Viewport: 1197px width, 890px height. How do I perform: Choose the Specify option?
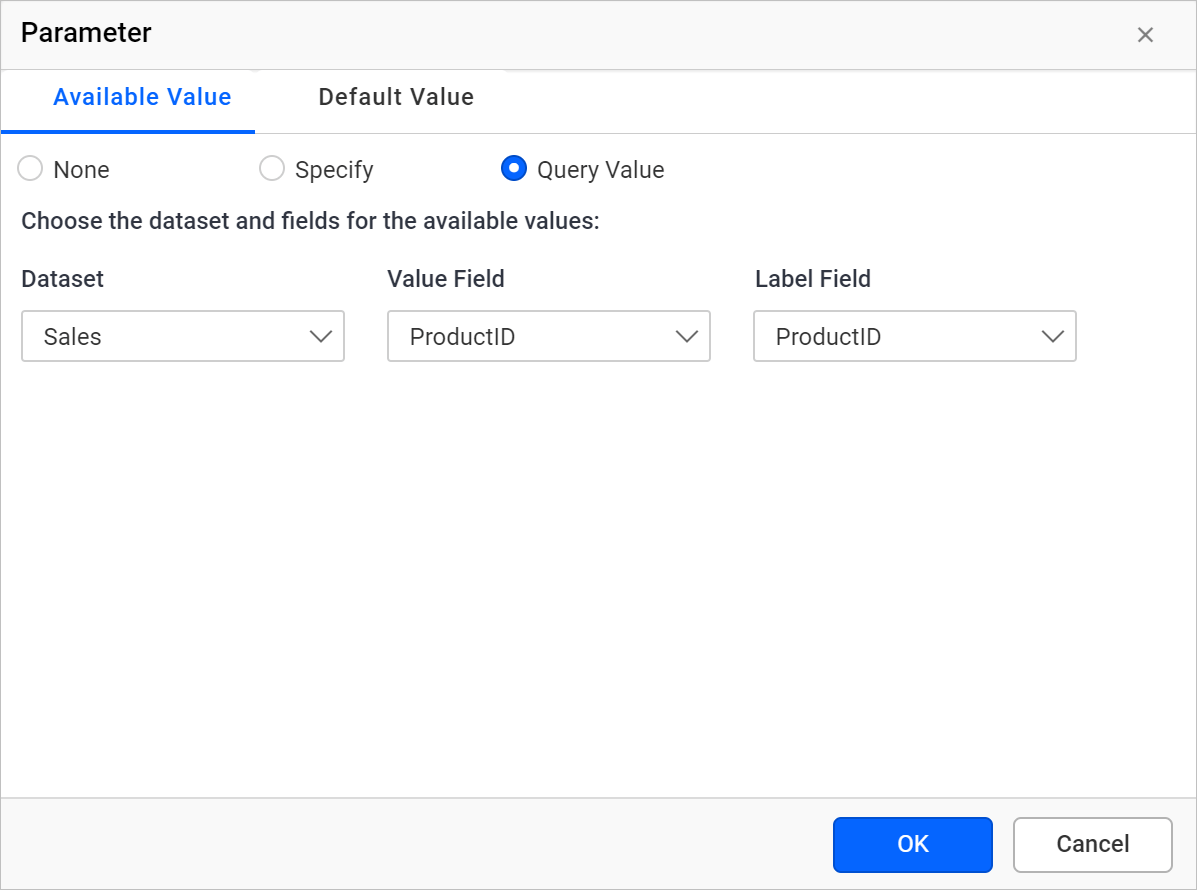coord(272,169)
